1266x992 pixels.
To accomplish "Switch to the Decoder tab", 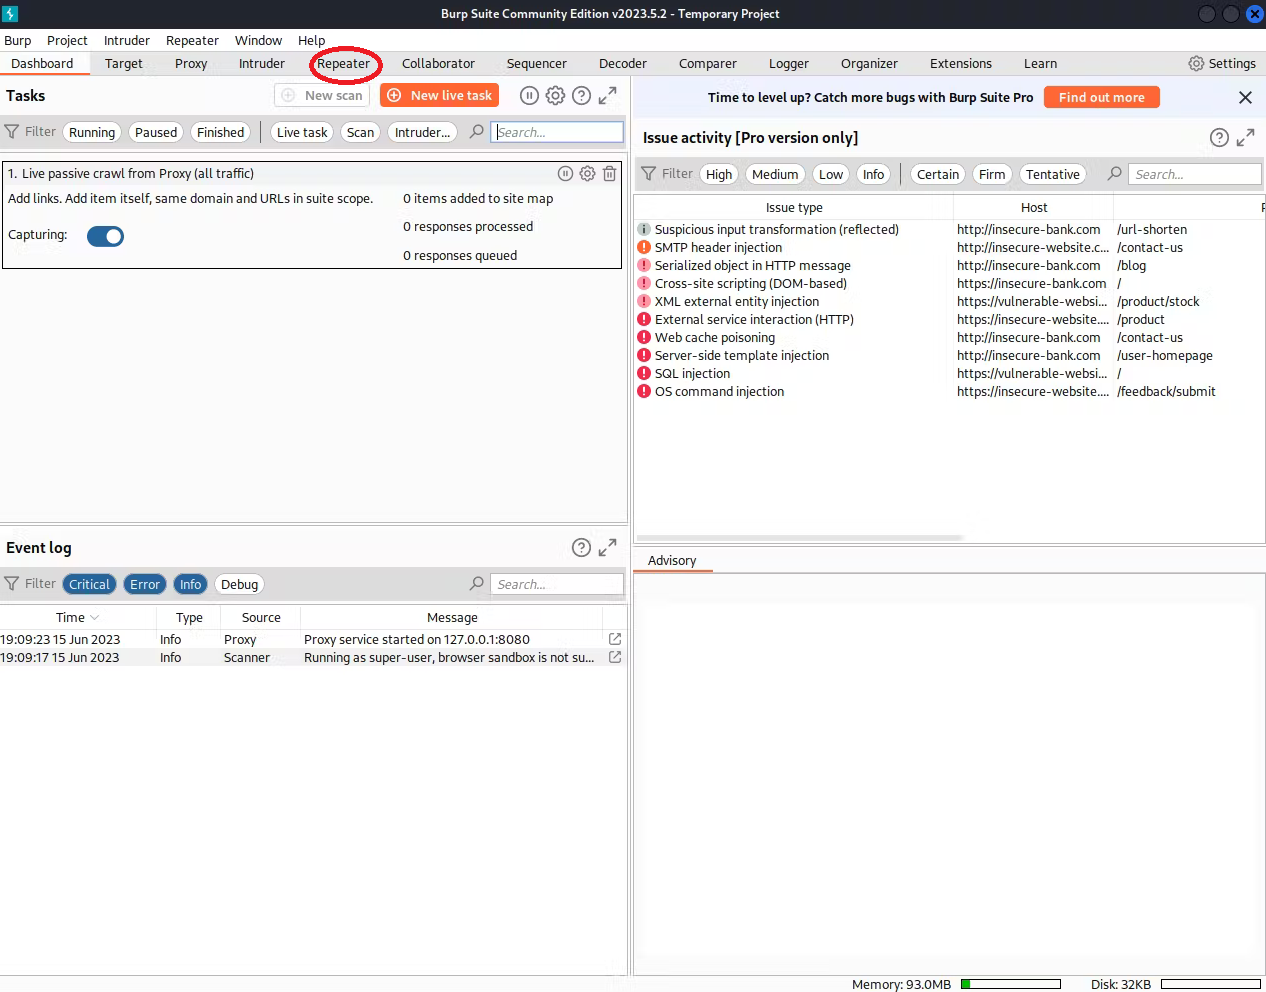I will (x=623, y=63).
